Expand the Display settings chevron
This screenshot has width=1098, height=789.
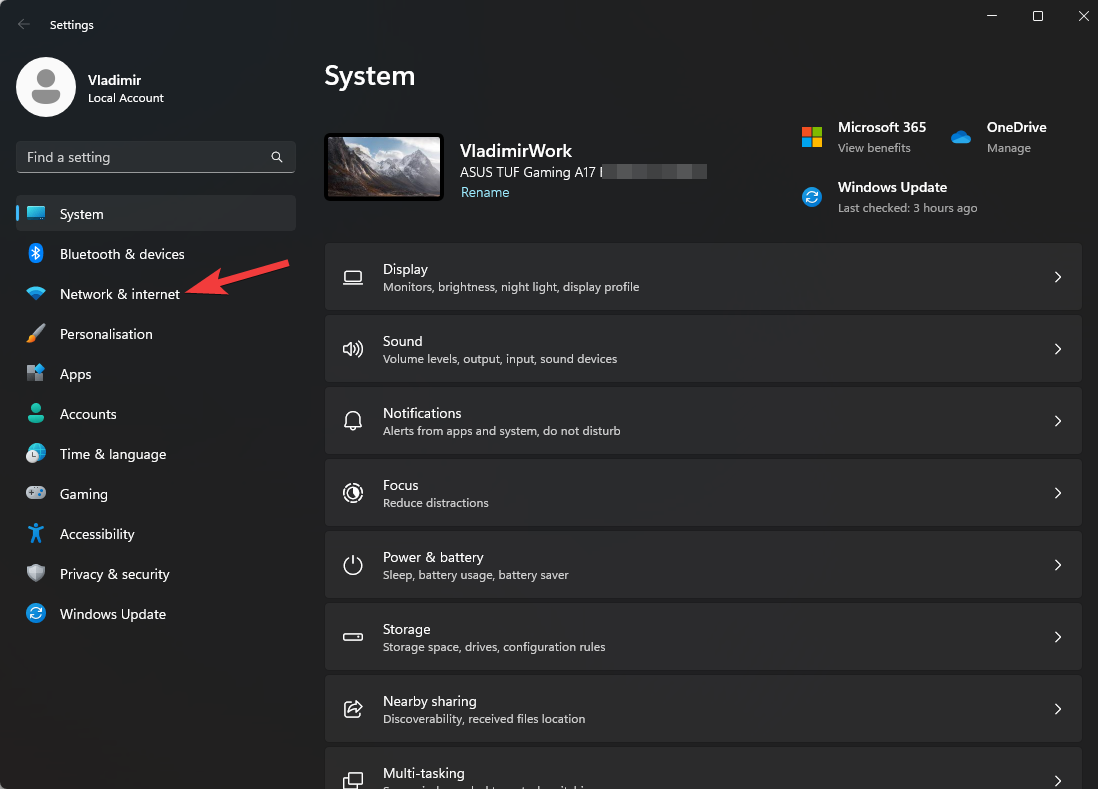(1058, 277)
